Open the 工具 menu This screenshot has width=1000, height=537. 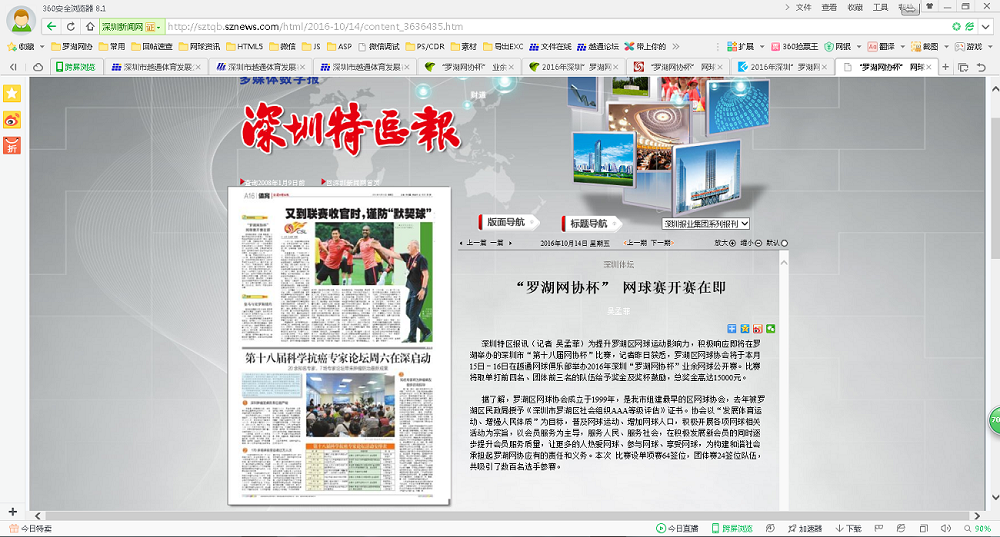point(881,7)
